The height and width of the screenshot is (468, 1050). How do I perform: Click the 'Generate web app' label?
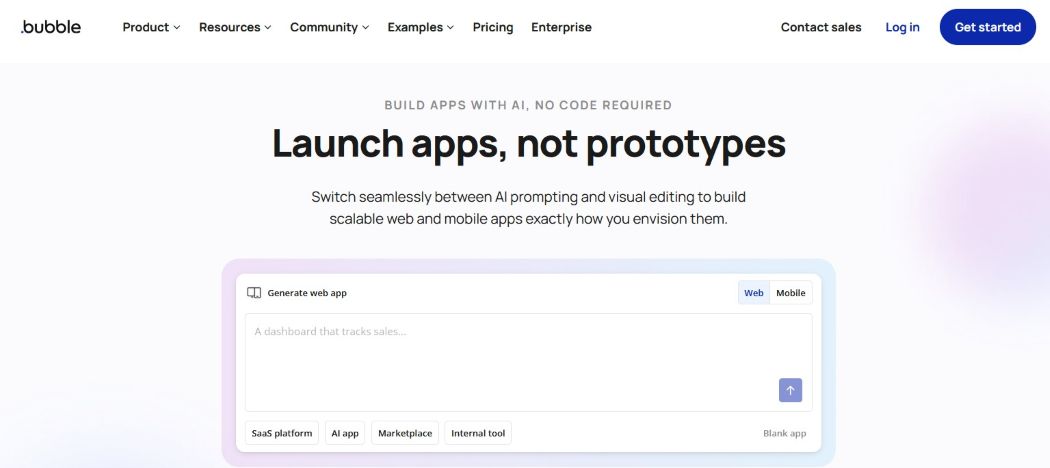coord(307,293)
